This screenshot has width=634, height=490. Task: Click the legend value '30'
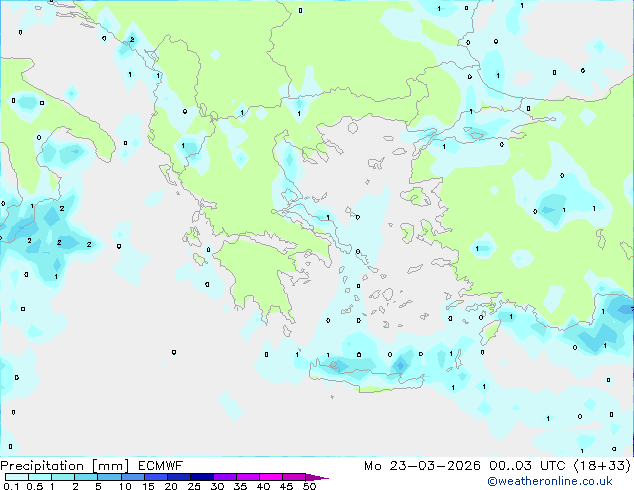(217, 486)
